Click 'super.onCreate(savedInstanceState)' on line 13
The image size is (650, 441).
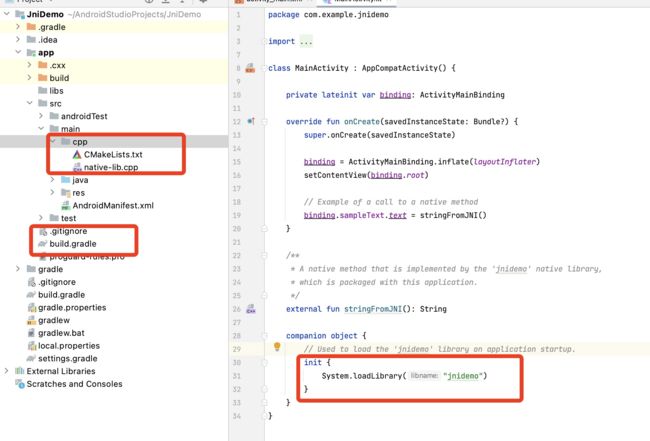(x=379, y=135)
